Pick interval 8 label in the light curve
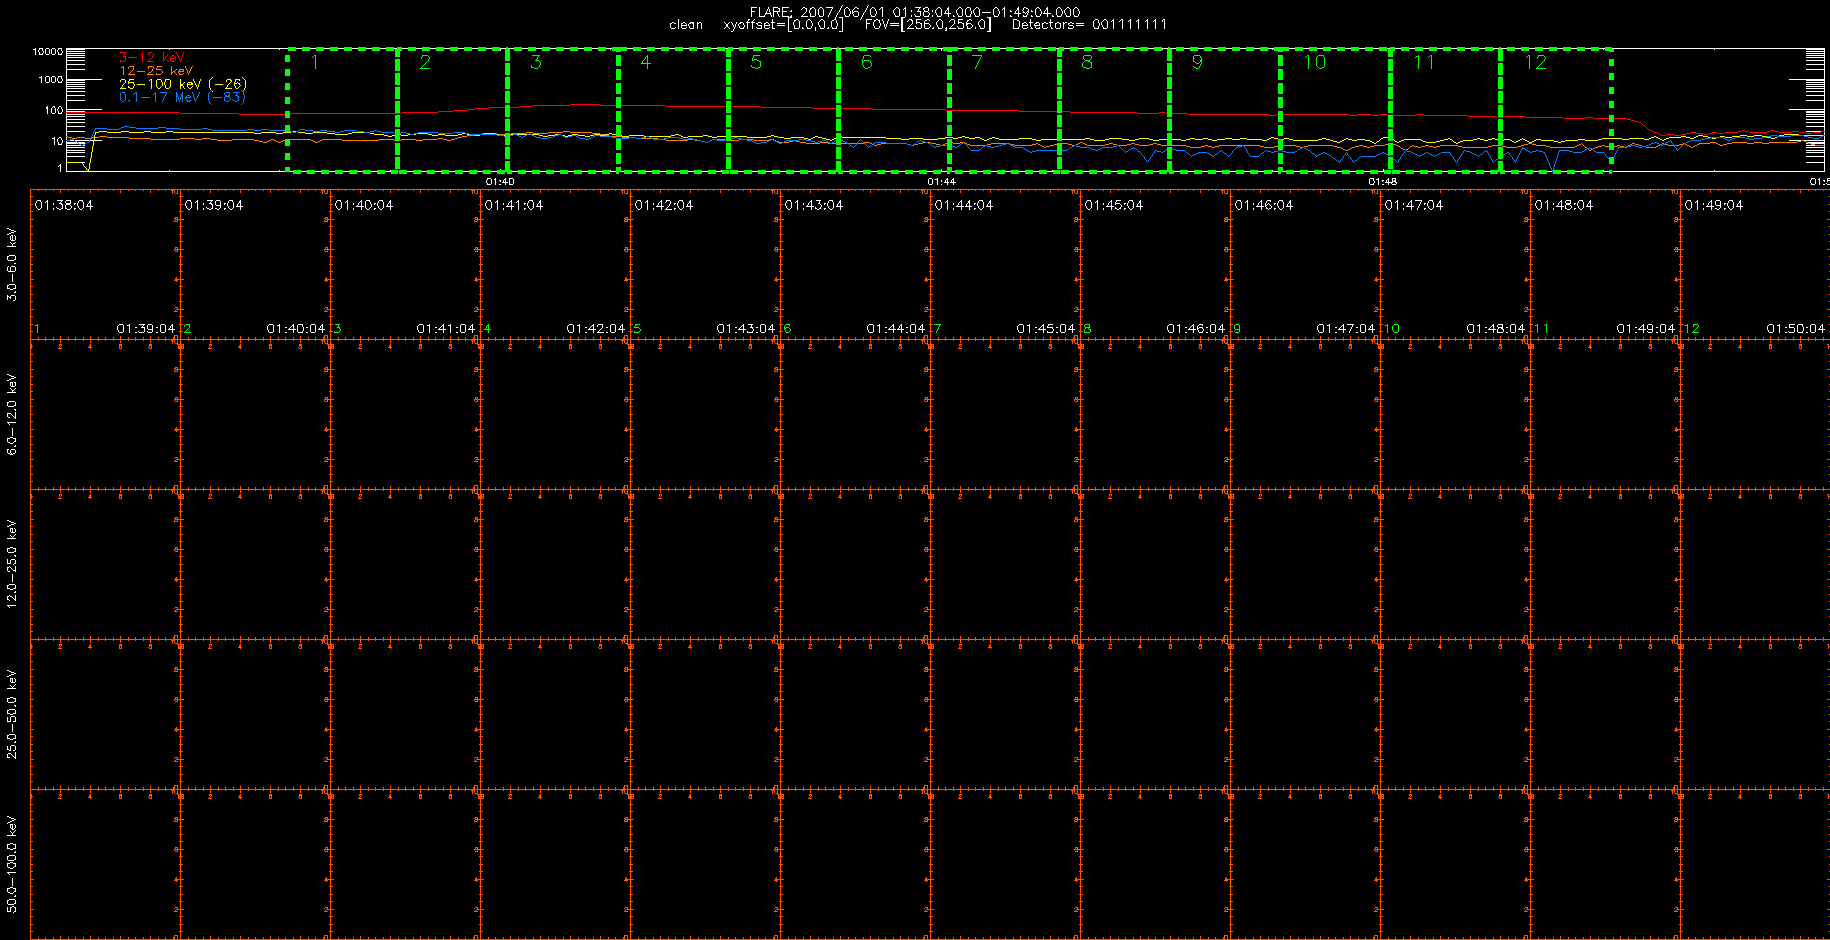Image resolution: width=1830 pixels, height=940 pixels. [x=1087, y=62]
